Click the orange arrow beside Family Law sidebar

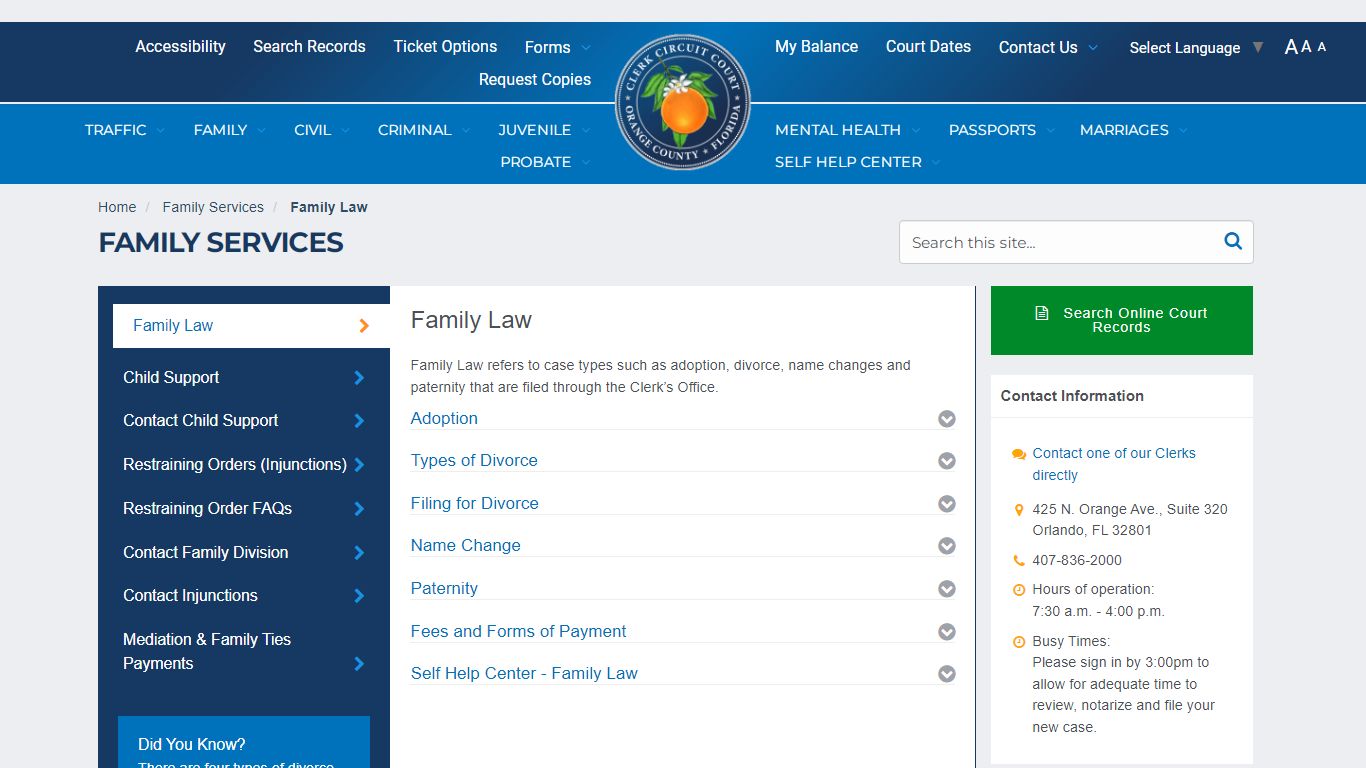pos(364,326)
